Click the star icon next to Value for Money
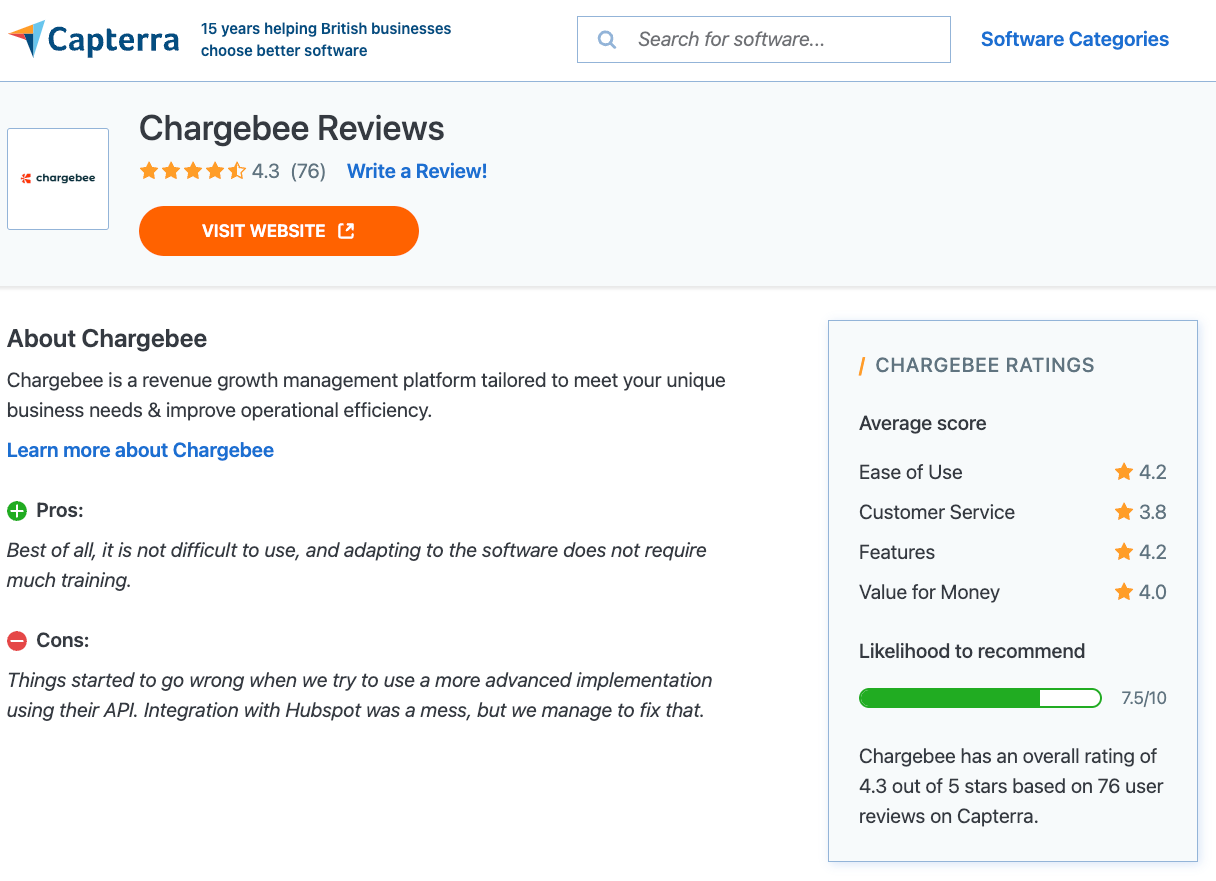This screenshot has width=1216, height=881. click(1122, 592)
